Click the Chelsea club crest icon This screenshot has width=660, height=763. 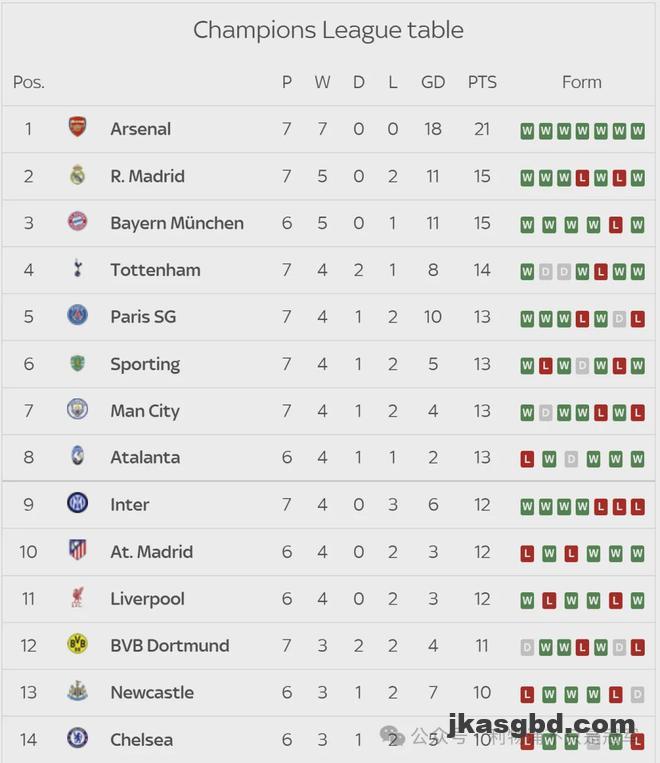click(77, 739)
